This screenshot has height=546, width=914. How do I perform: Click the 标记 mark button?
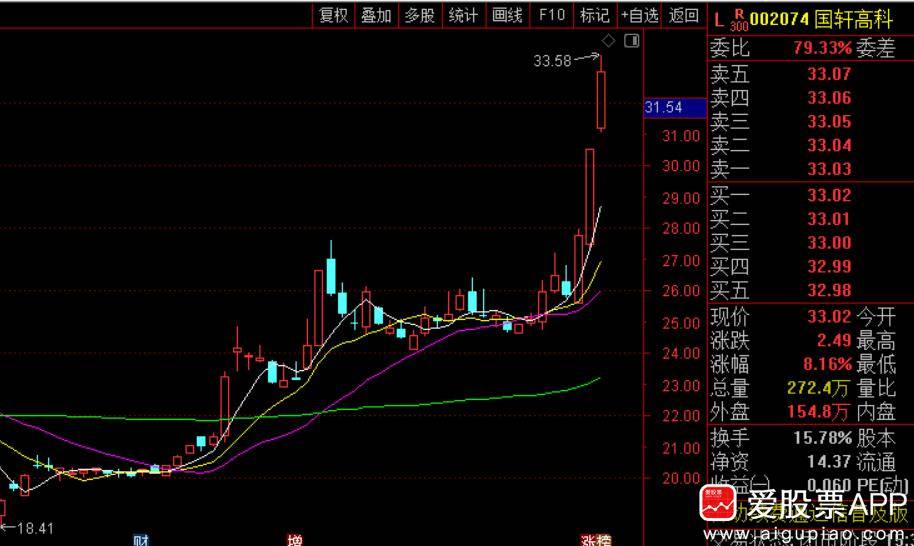pyautogui.click(x=595, y=16)
